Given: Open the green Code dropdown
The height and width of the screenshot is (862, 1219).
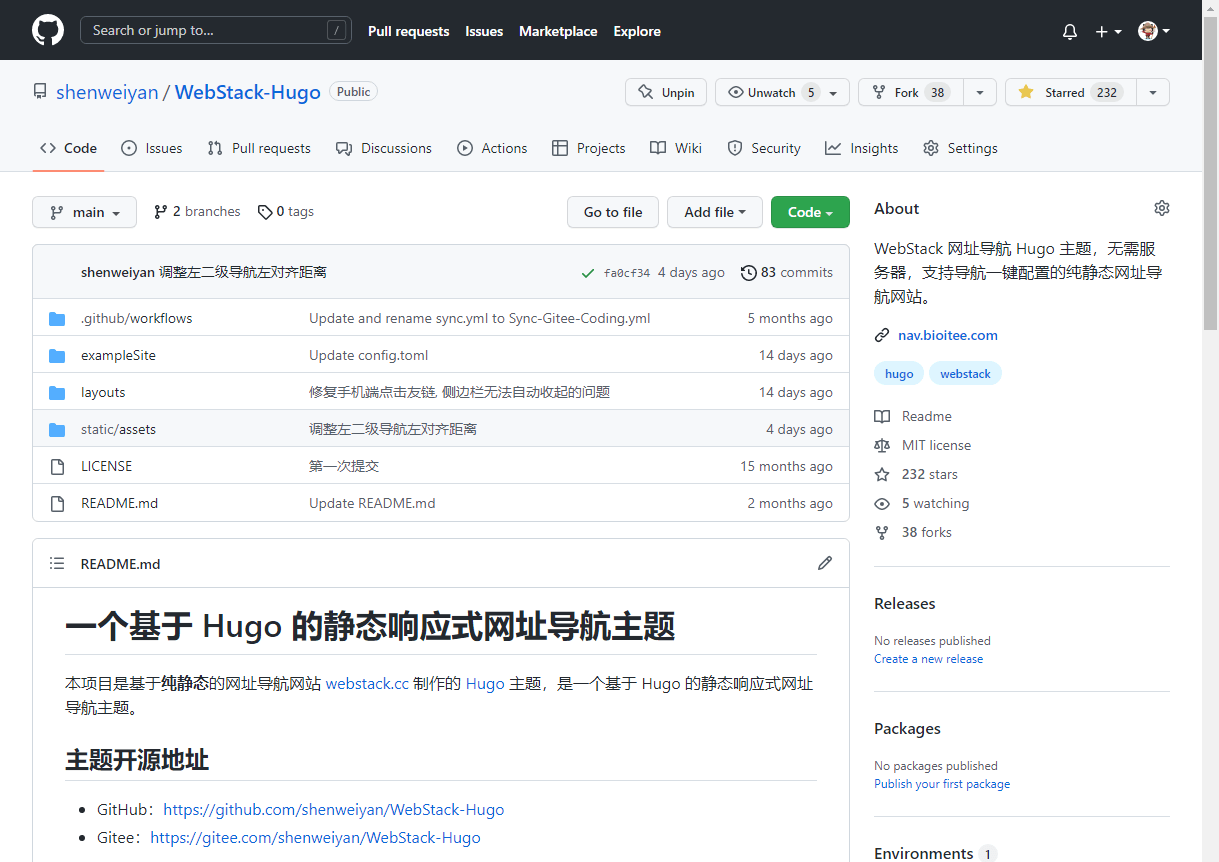Looking at the screenshot, I should point(810,212).
